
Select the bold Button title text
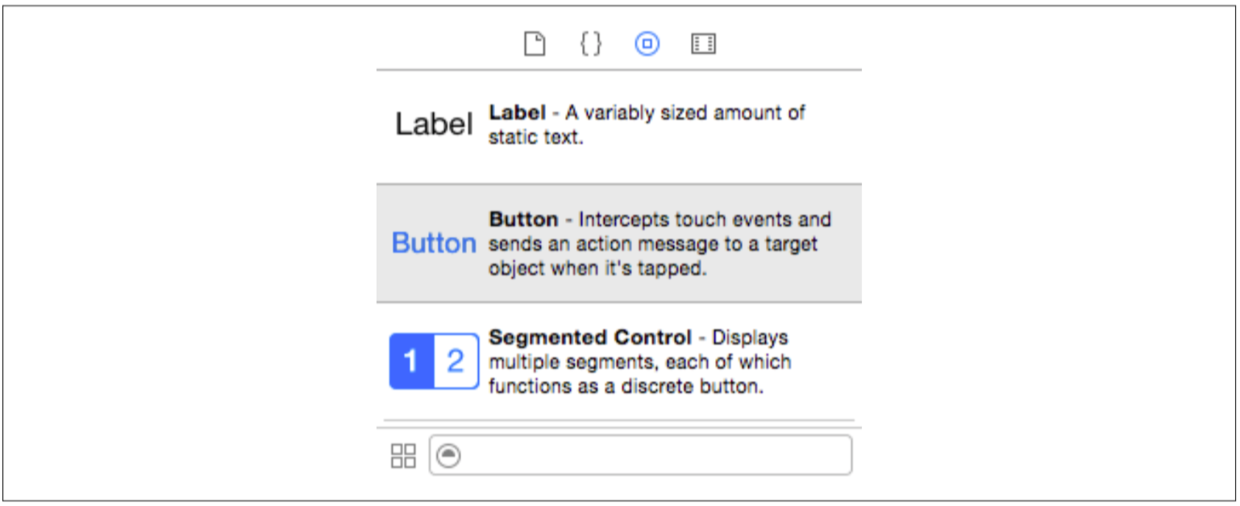(523, 220)
